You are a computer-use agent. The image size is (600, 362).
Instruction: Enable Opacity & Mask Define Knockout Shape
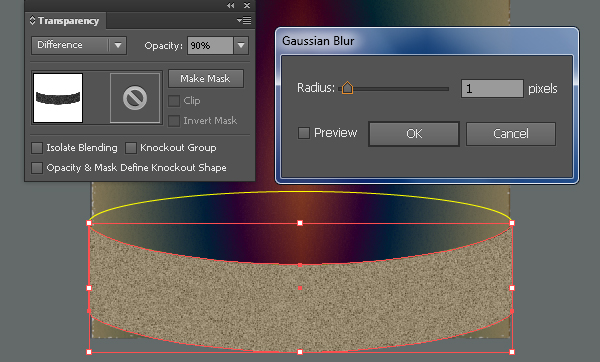point(37,168)
